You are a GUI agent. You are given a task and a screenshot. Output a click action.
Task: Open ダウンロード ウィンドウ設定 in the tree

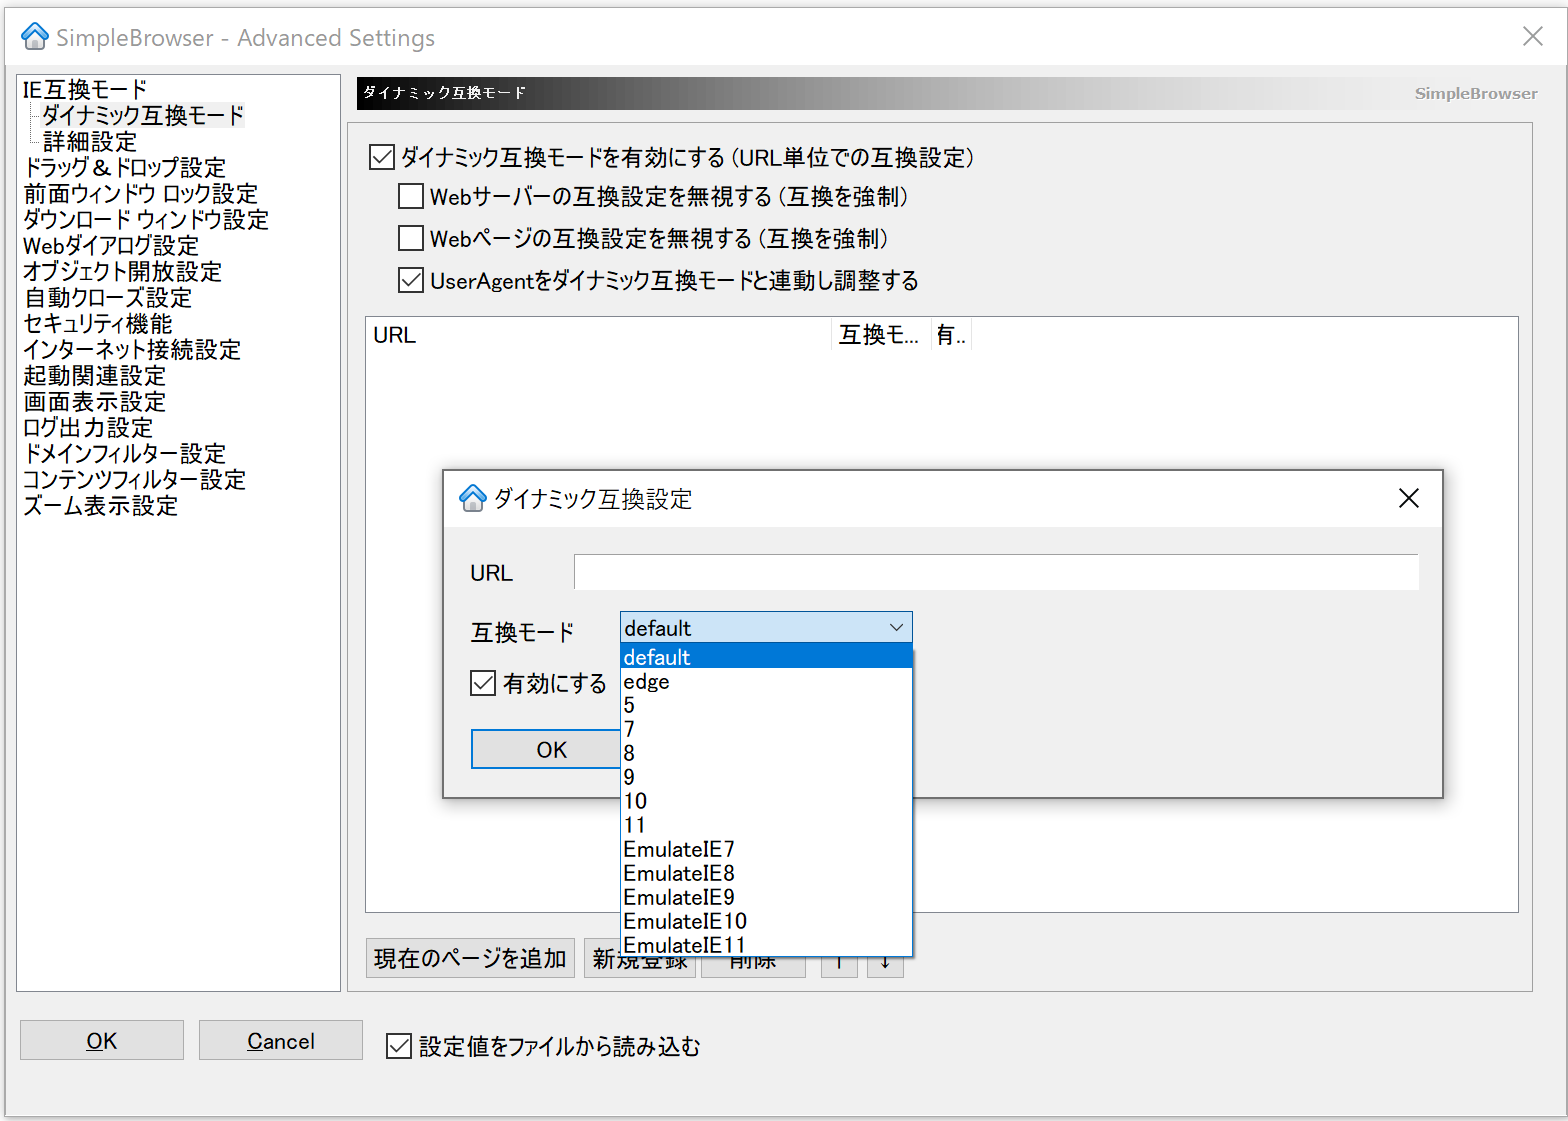pos(146,220)
